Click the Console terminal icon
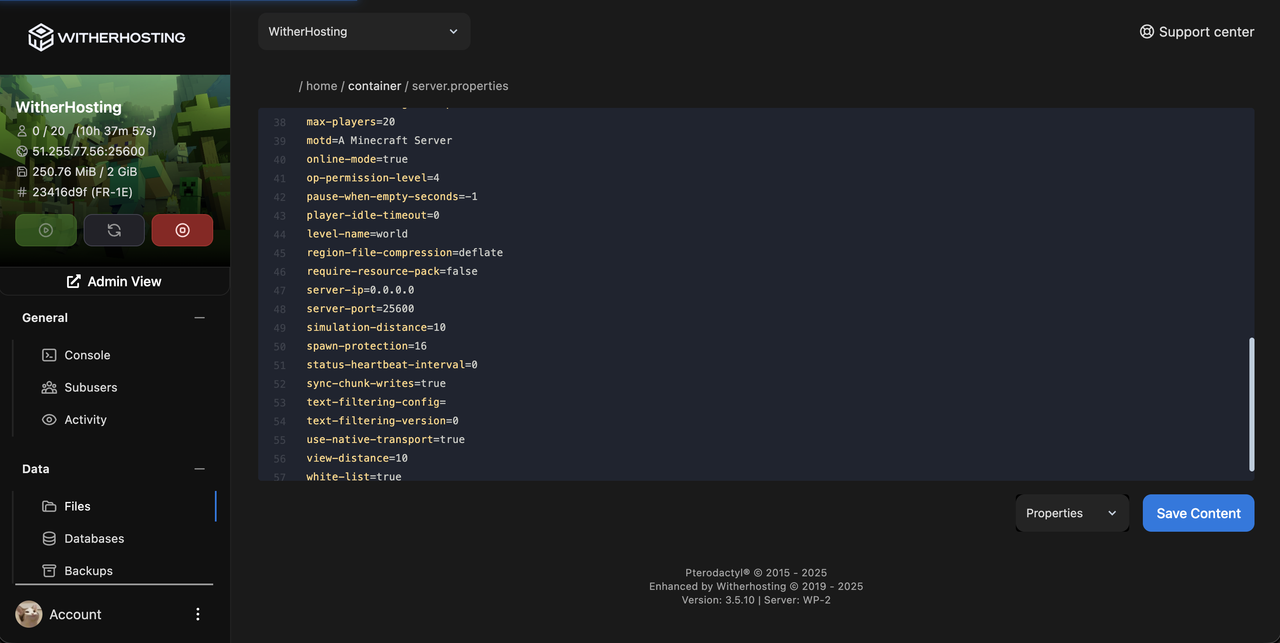 49,355
